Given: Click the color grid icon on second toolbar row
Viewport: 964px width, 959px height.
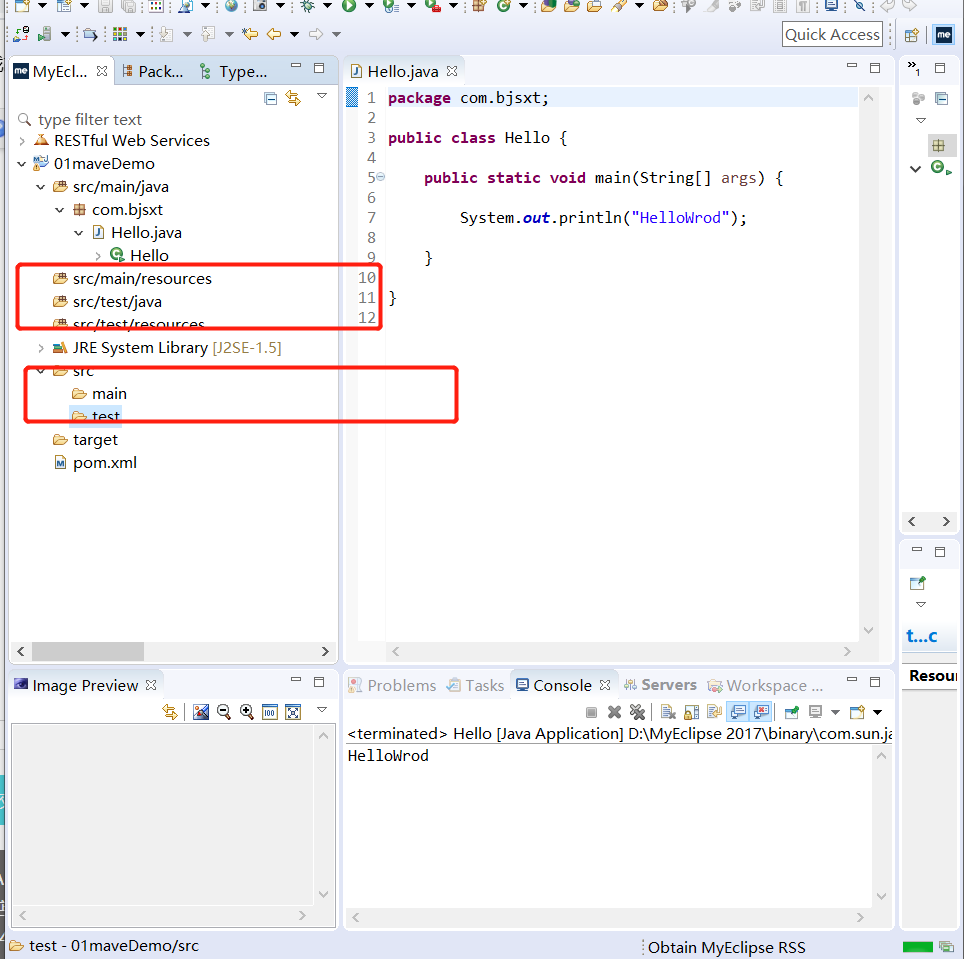Looking at the screenshot, I should pos(120,34).
